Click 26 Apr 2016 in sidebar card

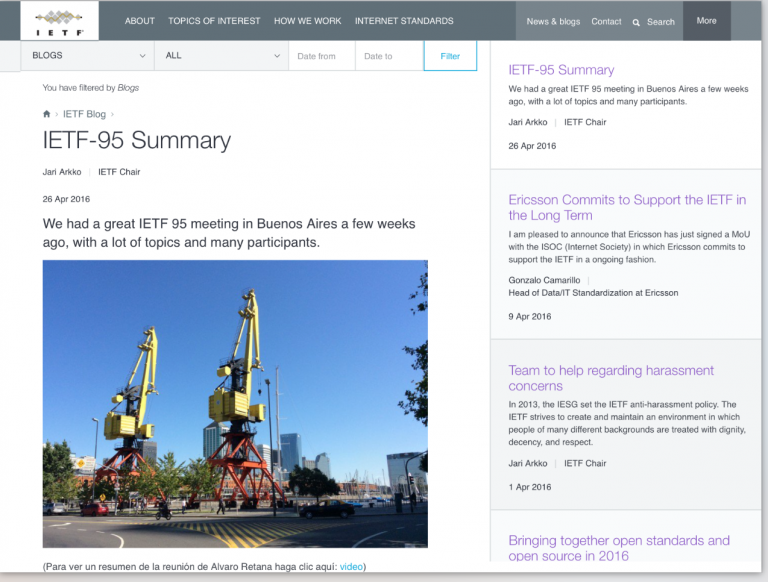[x=532, y=146]
